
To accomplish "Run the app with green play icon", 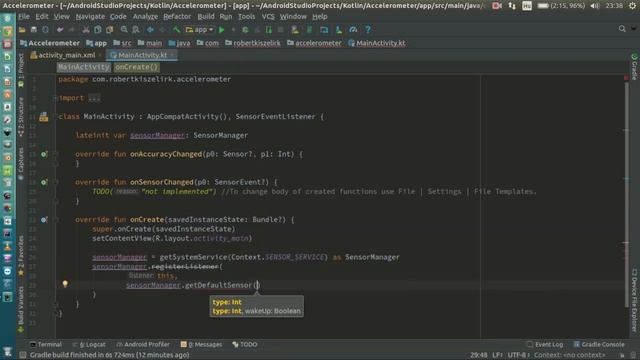I will click(x=222, y=30).
